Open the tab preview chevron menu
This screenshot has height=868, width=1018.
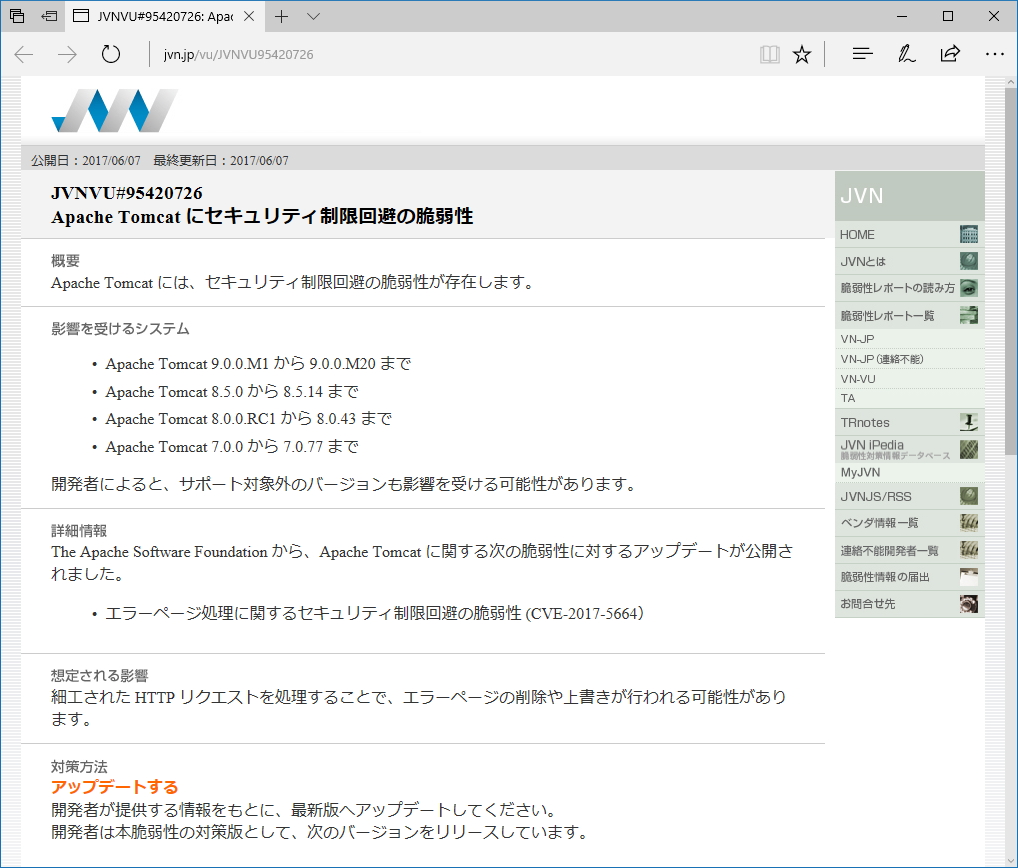pyautogui.click(x=313, y=16)
